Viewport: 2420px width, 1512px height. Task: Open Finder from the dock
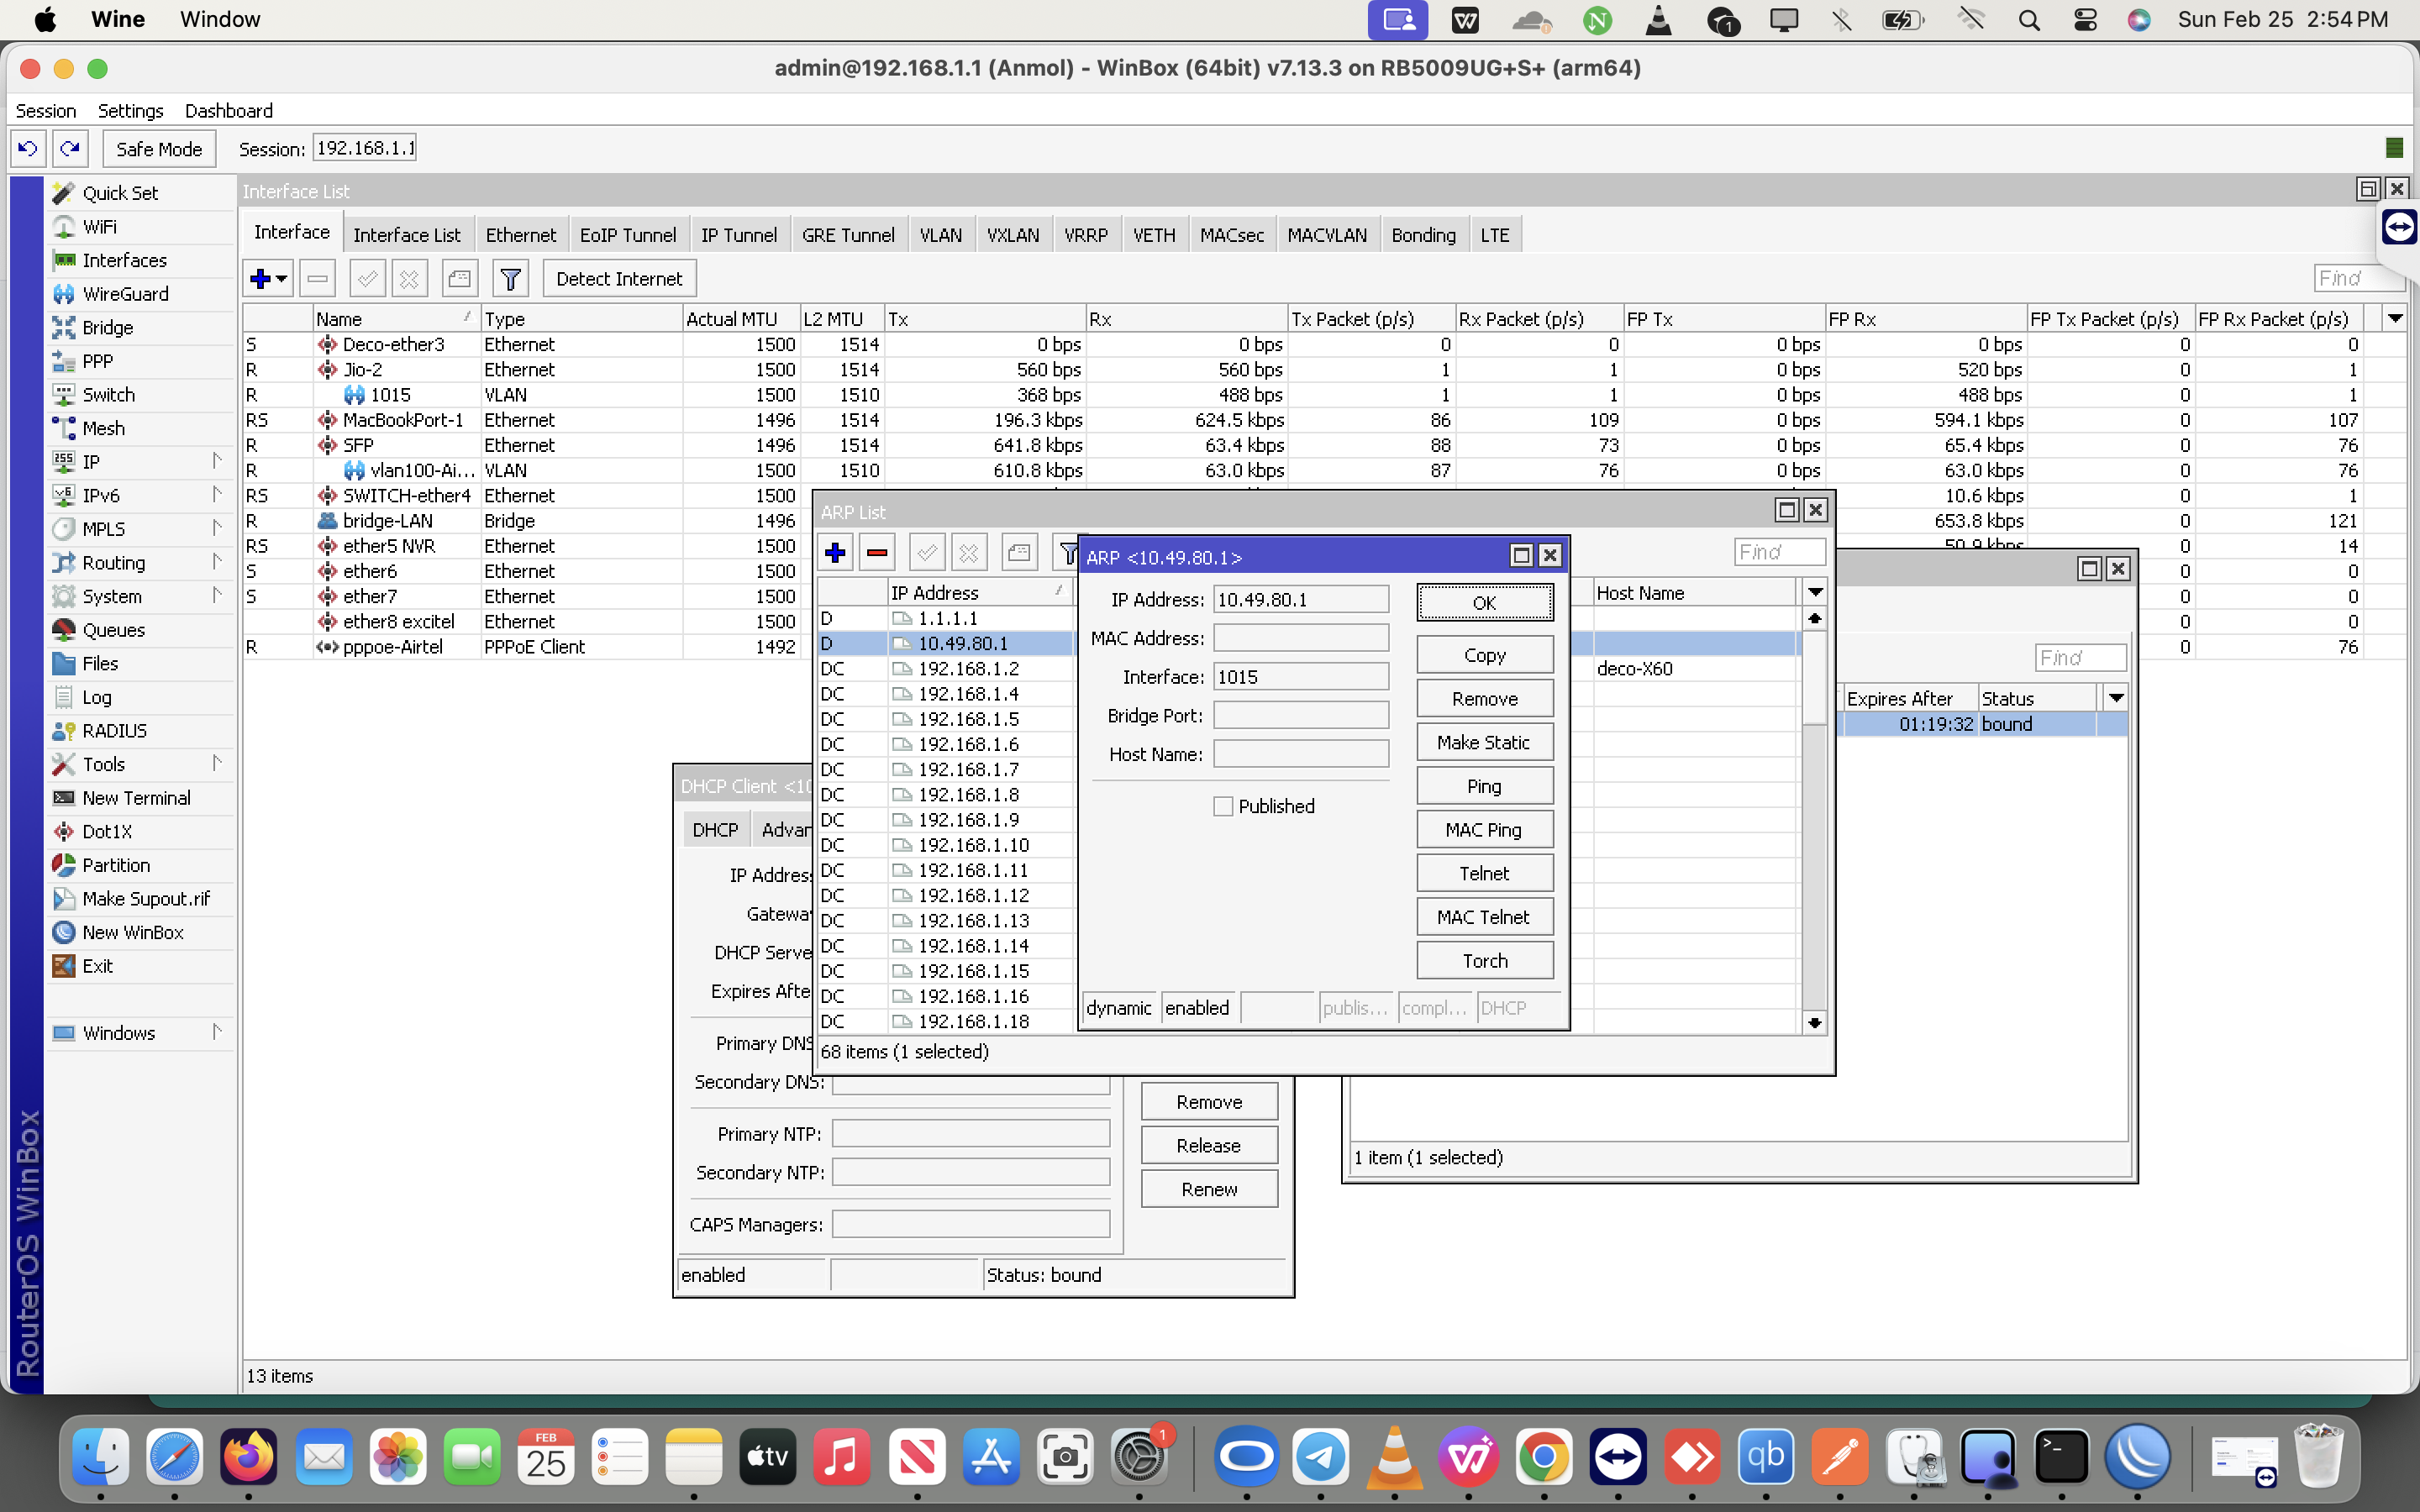[101, 1457]
